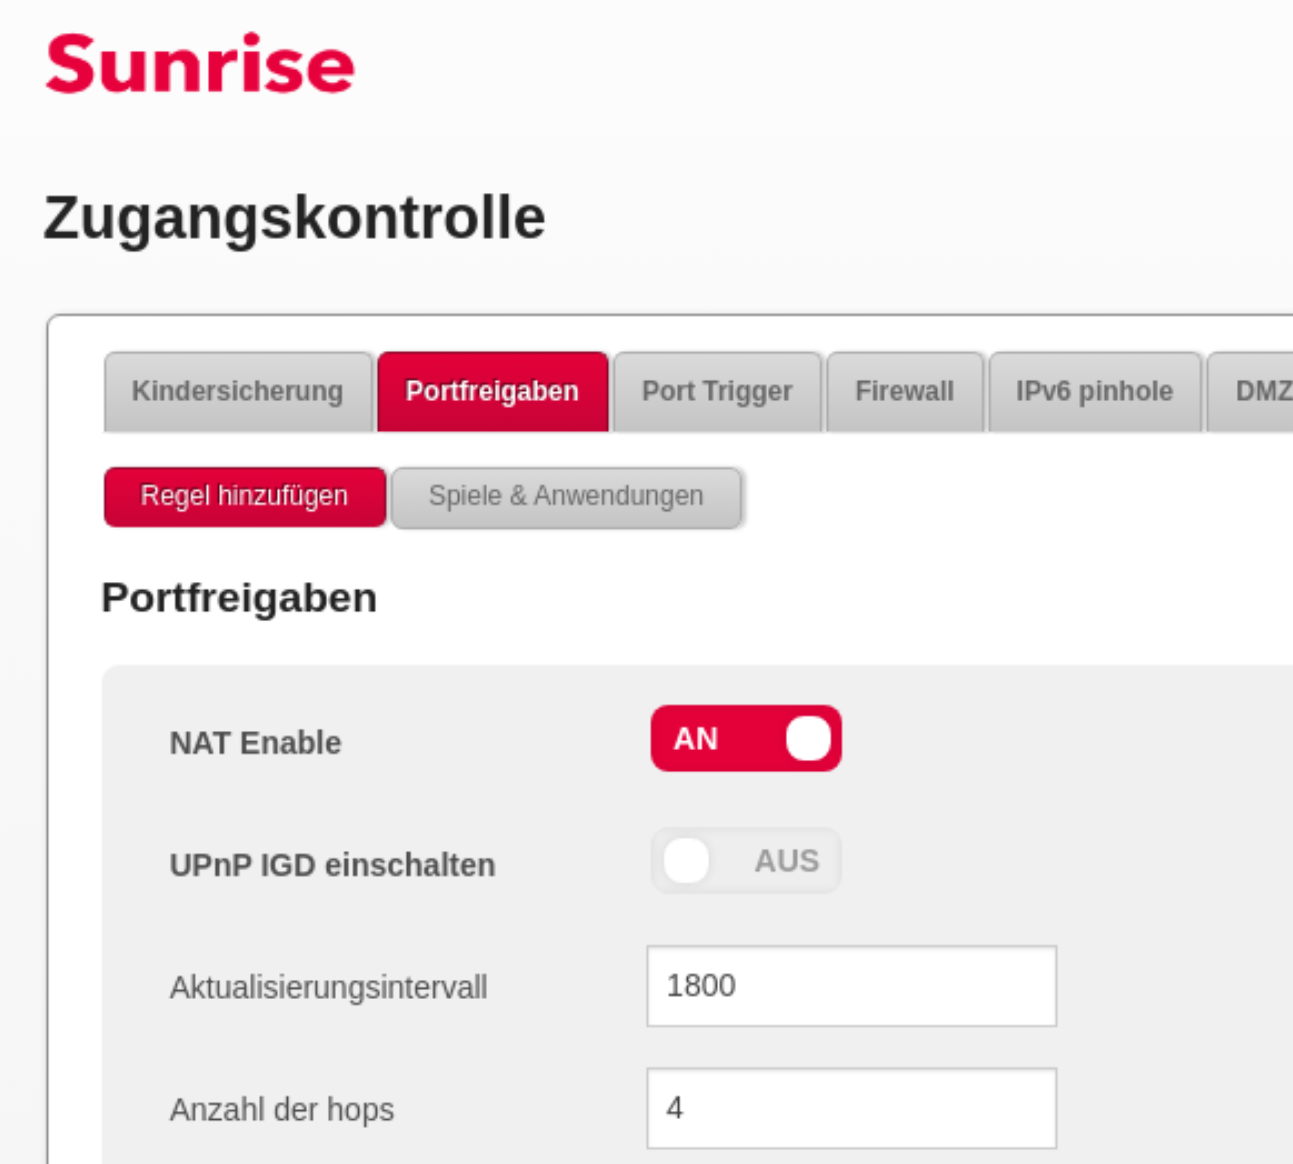Click the Anzahl der hops label
The image size is (1293, 1164).
tap(282, 1110)
